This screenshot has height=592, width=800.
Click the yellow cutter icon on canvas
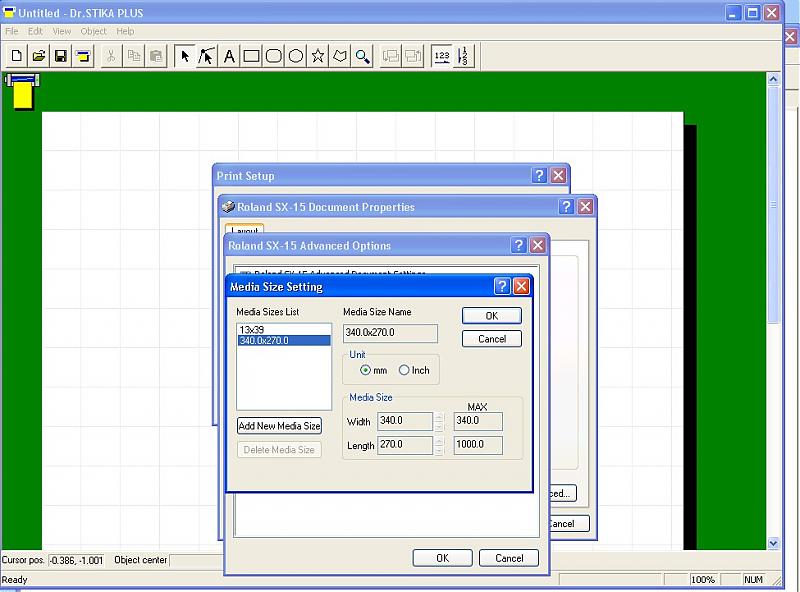click(22, 91)
